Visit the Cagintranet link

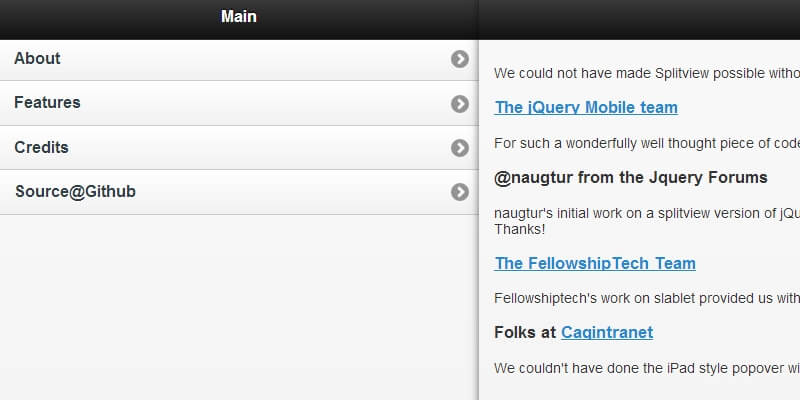point(607,332)
